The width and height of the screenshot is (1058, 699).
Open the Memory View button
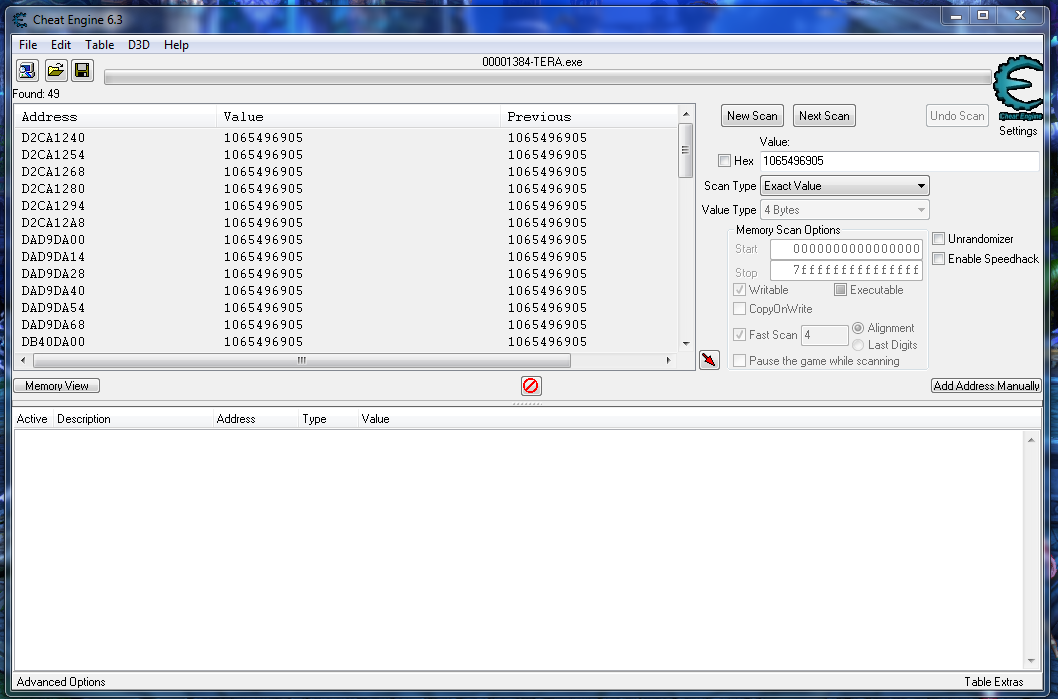[x=57, y=386]
